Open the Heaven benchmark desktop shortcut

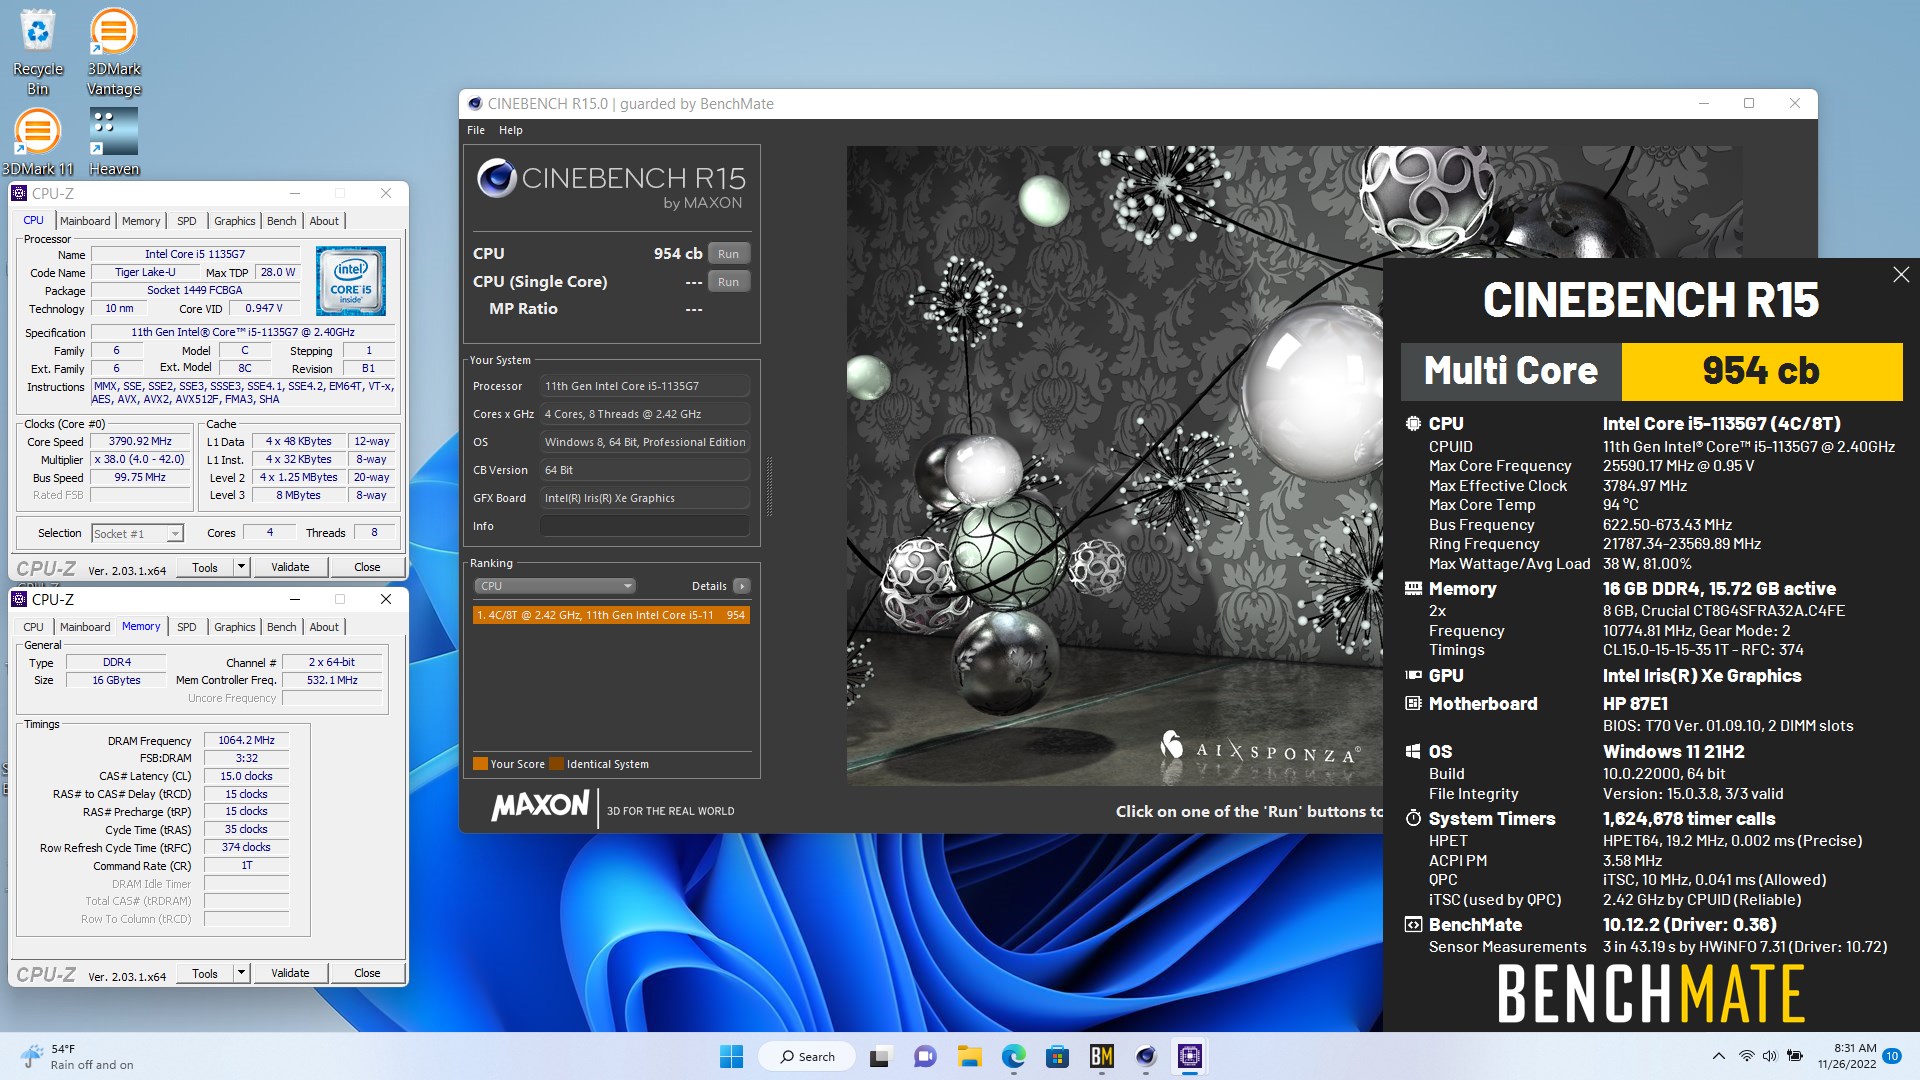click(113, 142)
